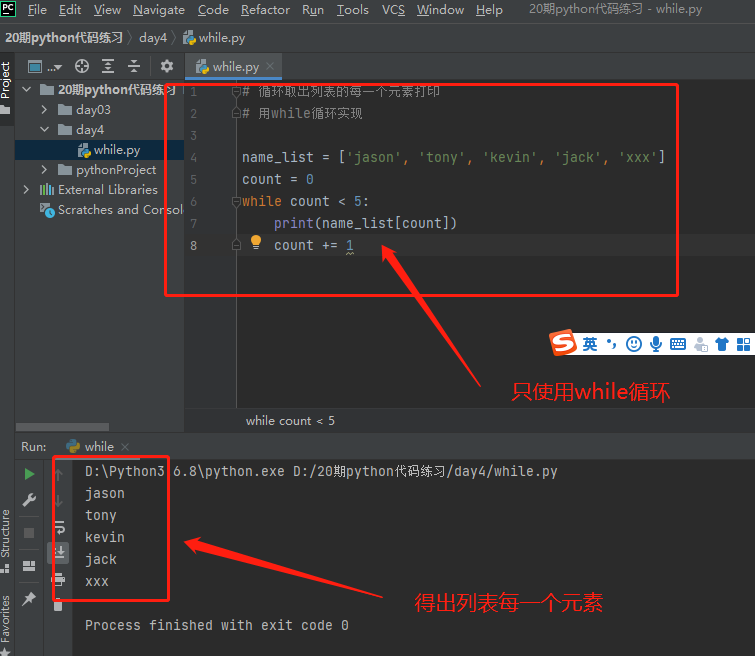
Task: Open the VCS menu
Action: (393, 10)
